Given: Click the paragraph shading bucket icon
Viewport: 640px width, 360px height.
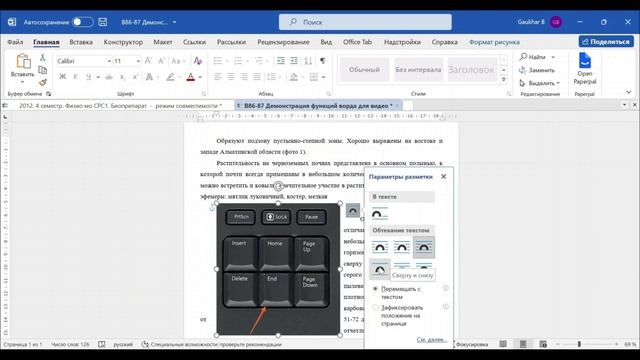Looking at the screenshot, I should point(293,77).
